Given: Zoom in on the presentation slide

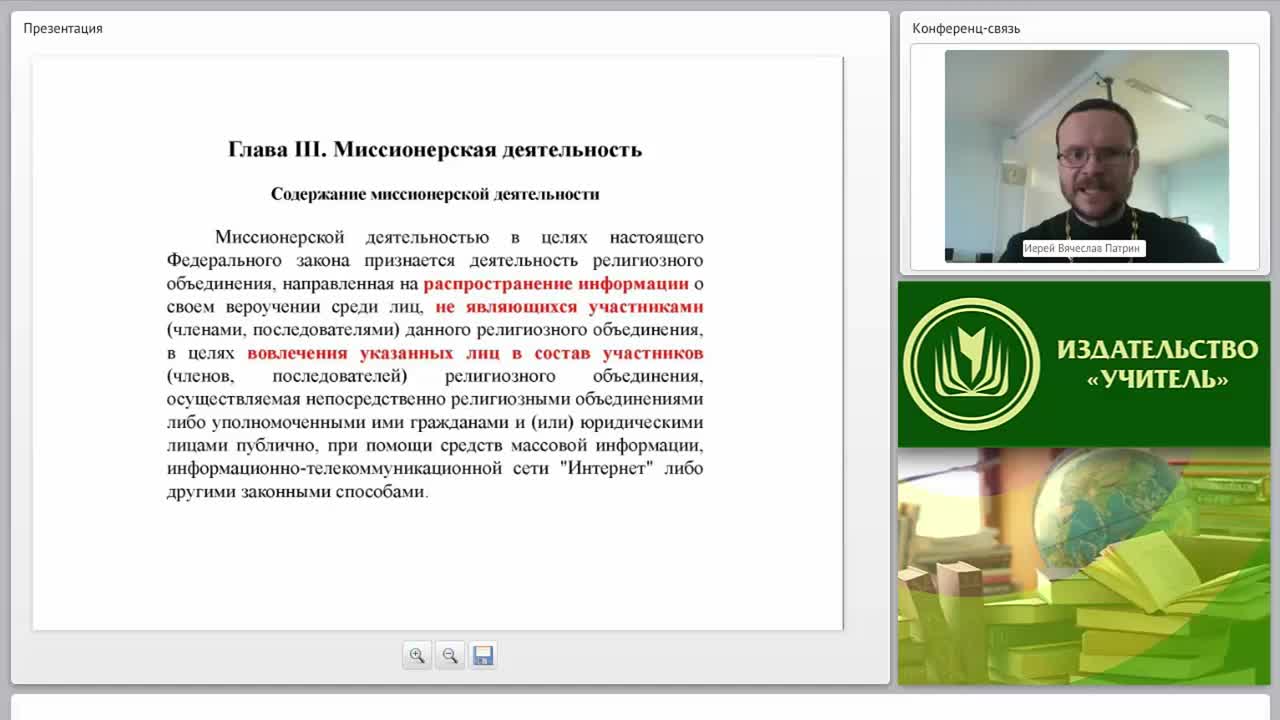Looking at the screenshot, I should point(417,655).
